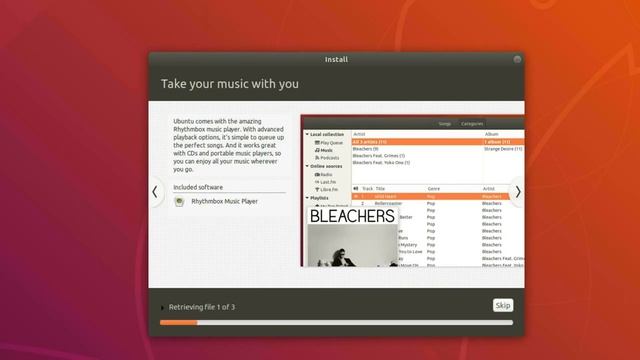Select Last.fm in Rhythmbox sidebar
640x360 pixels.
pyautogui.click(x=325, y=182)
